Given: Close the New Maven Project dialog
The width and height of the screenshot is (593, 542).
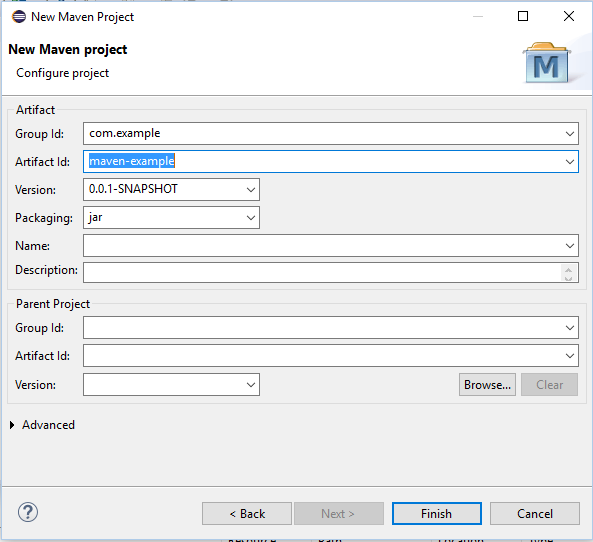Looking at the screenshot, I should (x=569, y=16).
